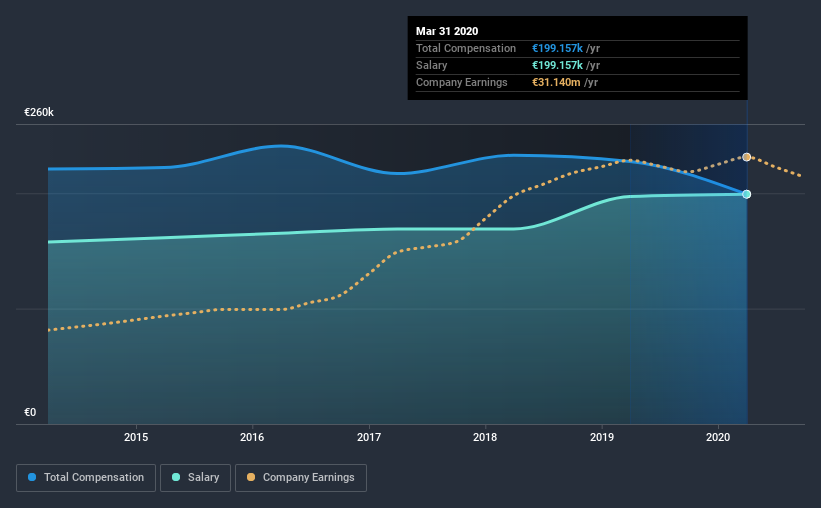The width and height of the screenshot is (821, 508).
Task: Click the orange Company Earnings legend dot
Action: [251, 477]
